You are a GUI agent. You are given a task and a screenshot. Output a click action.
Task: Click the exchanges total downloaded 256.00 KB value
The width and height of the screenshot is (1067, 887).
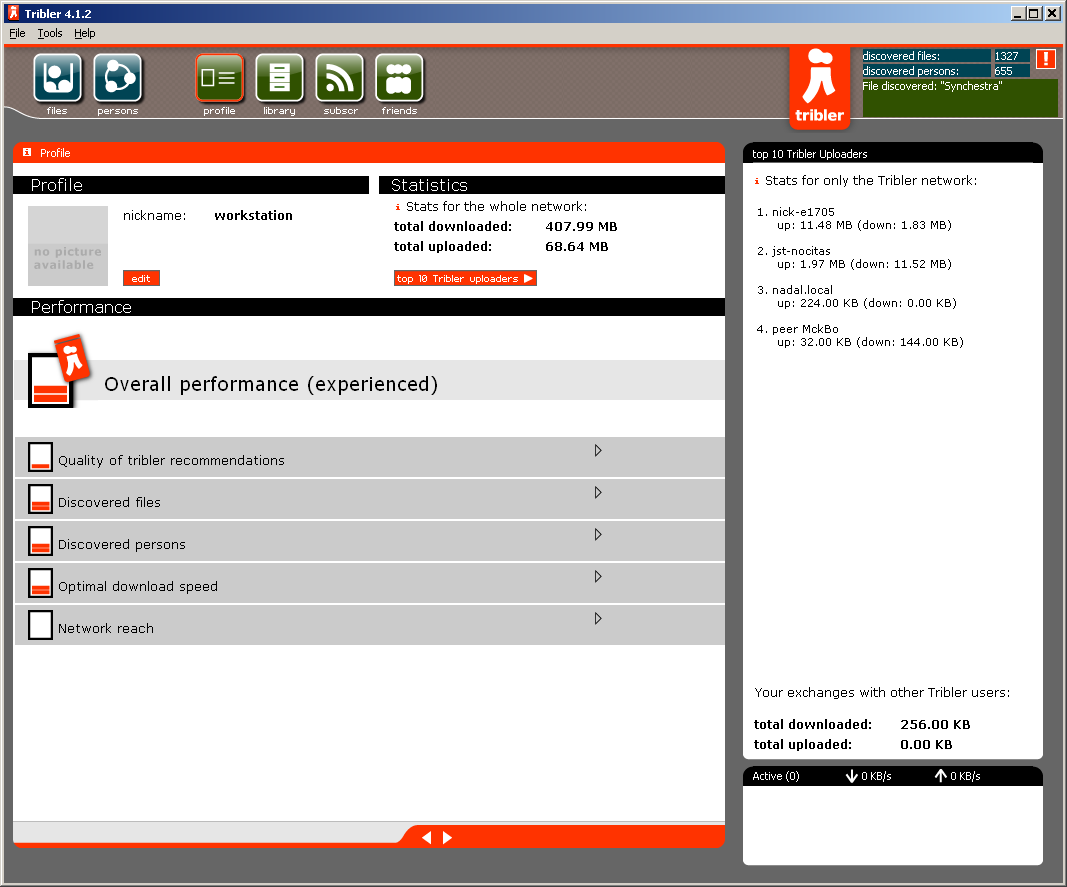(935, 724)
